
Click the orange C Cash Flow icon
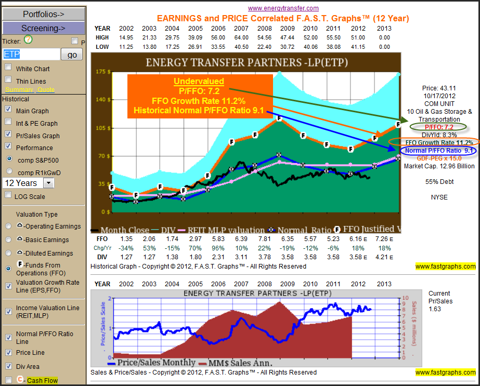(x=20, y=380)
